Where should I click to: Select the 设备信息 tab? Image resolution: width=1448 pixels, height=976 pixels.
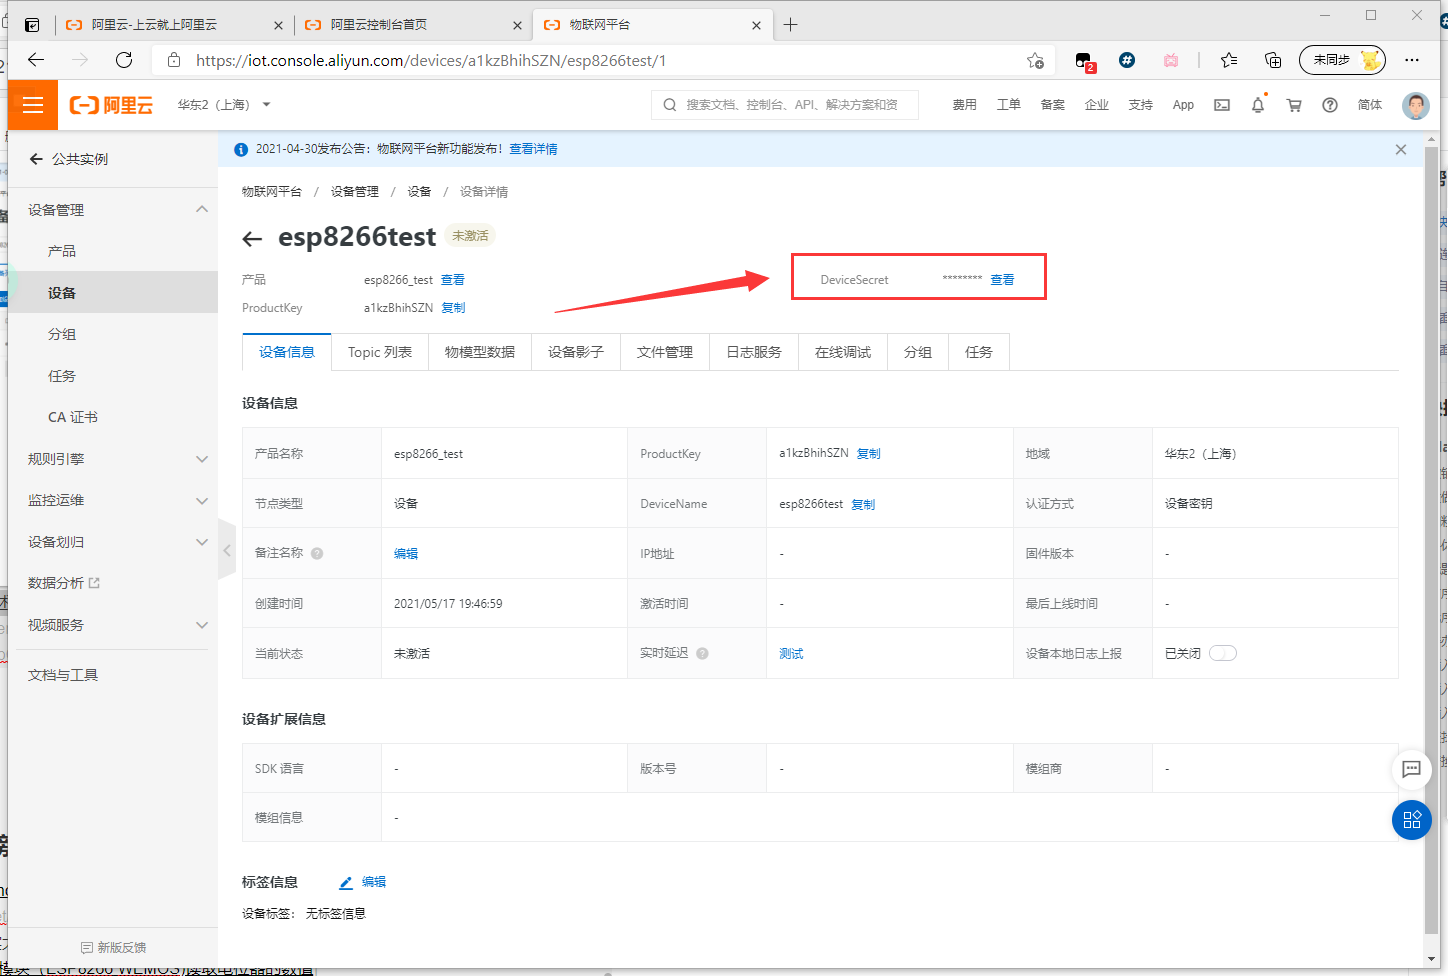(x=287, y=352)
